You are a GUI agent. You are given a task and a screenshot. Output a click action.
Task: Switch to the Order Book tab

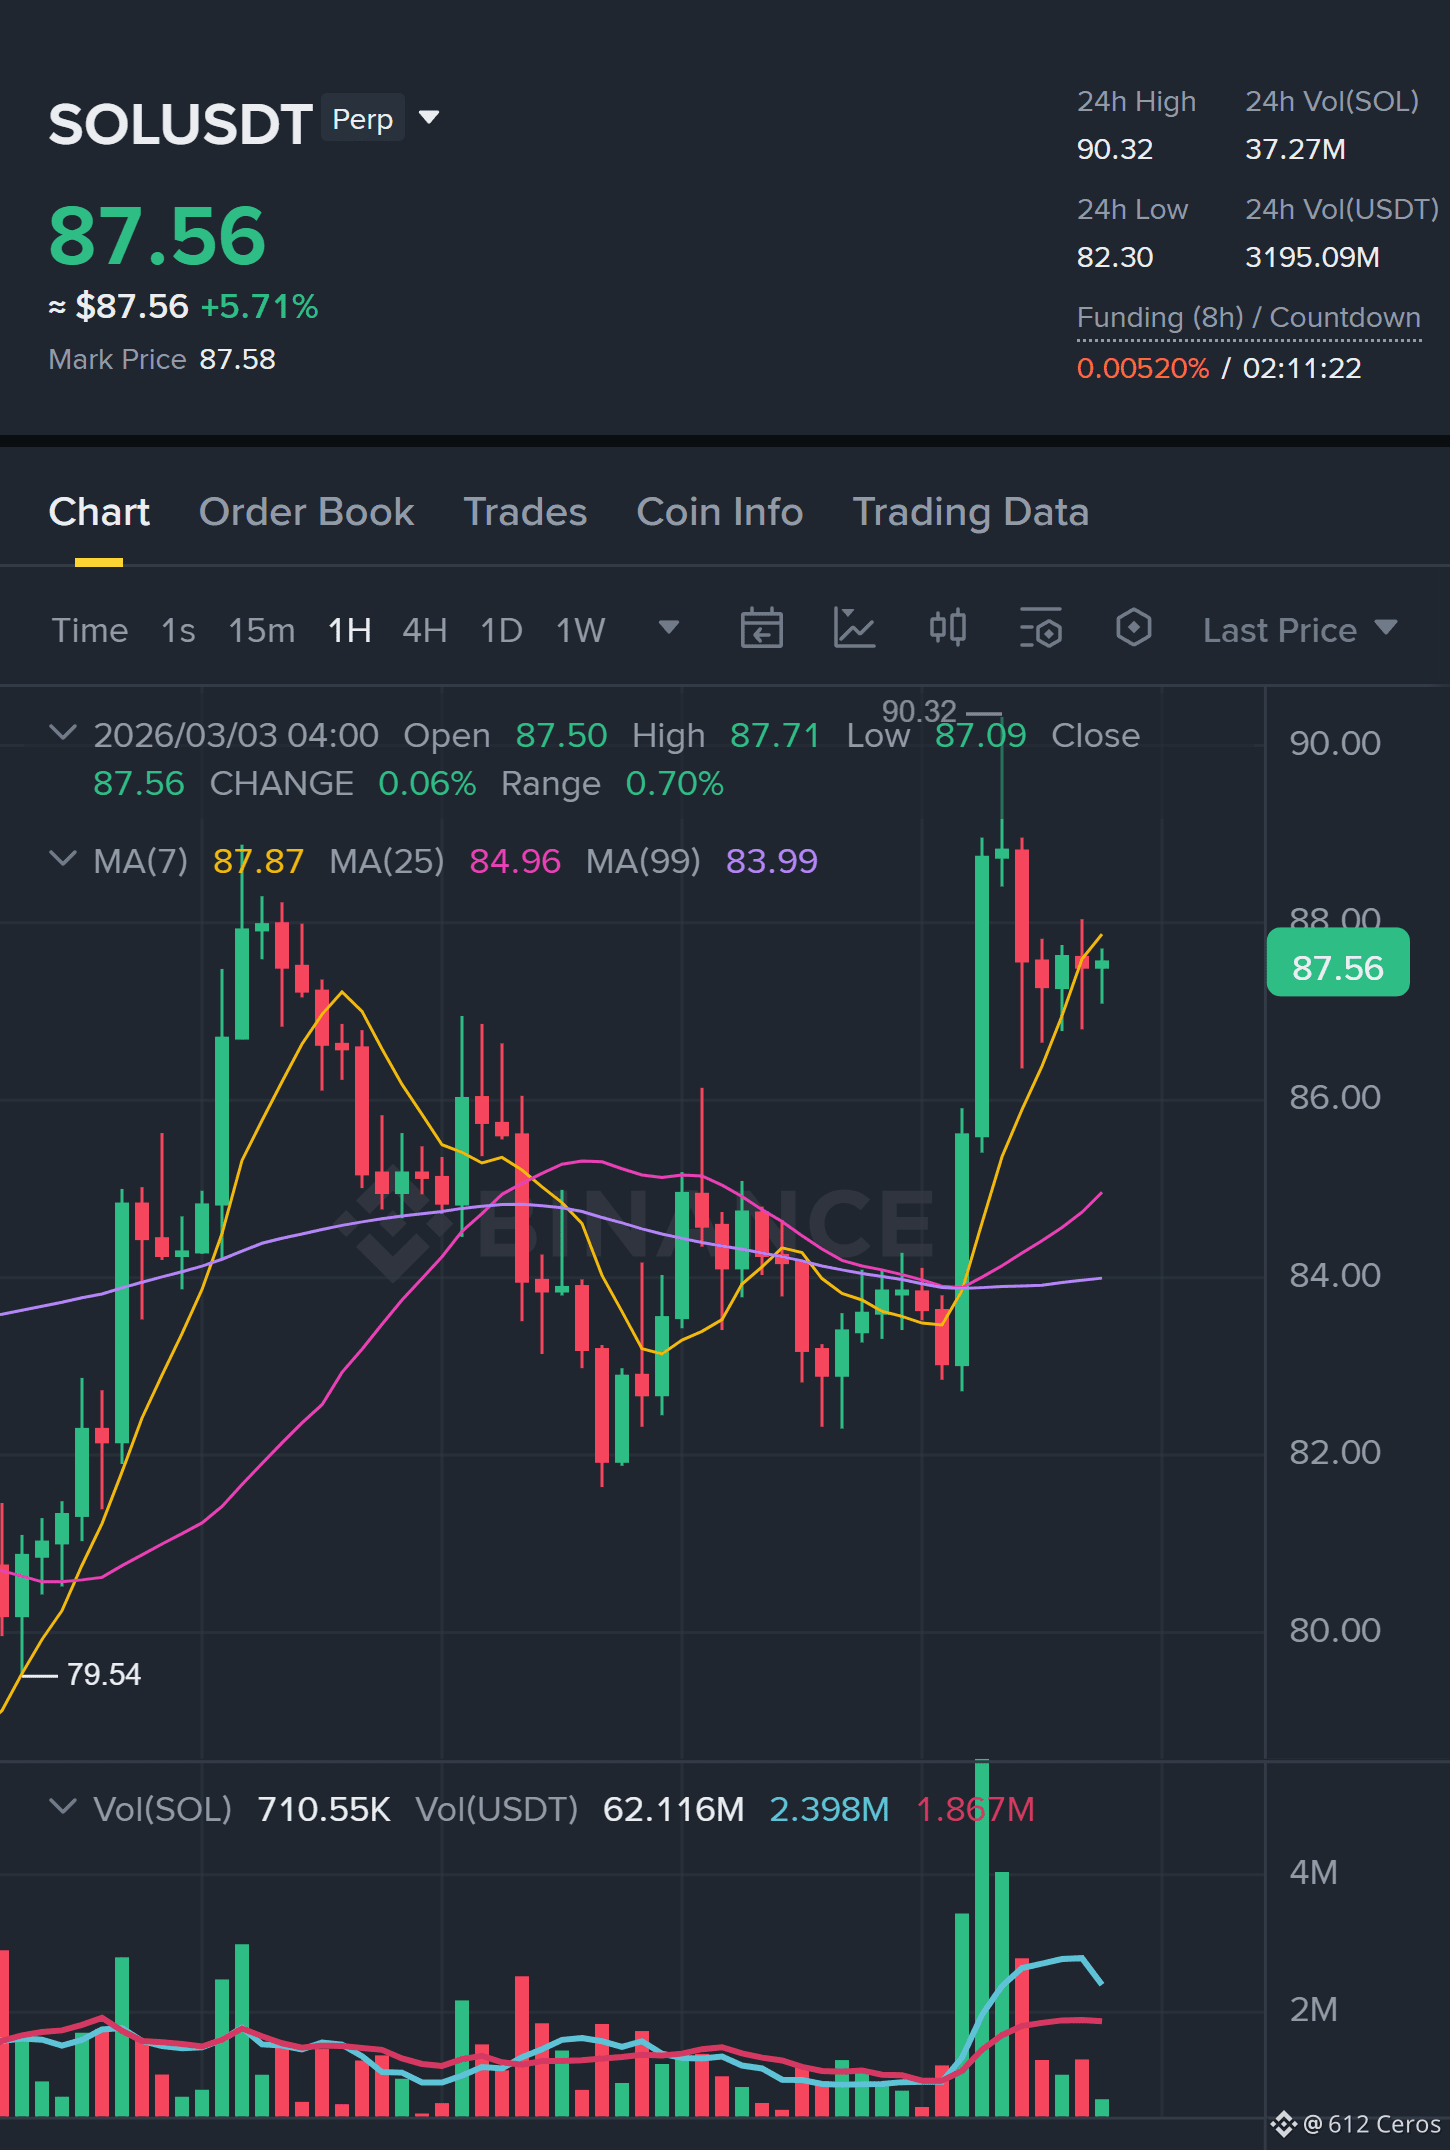coord(306,512)
